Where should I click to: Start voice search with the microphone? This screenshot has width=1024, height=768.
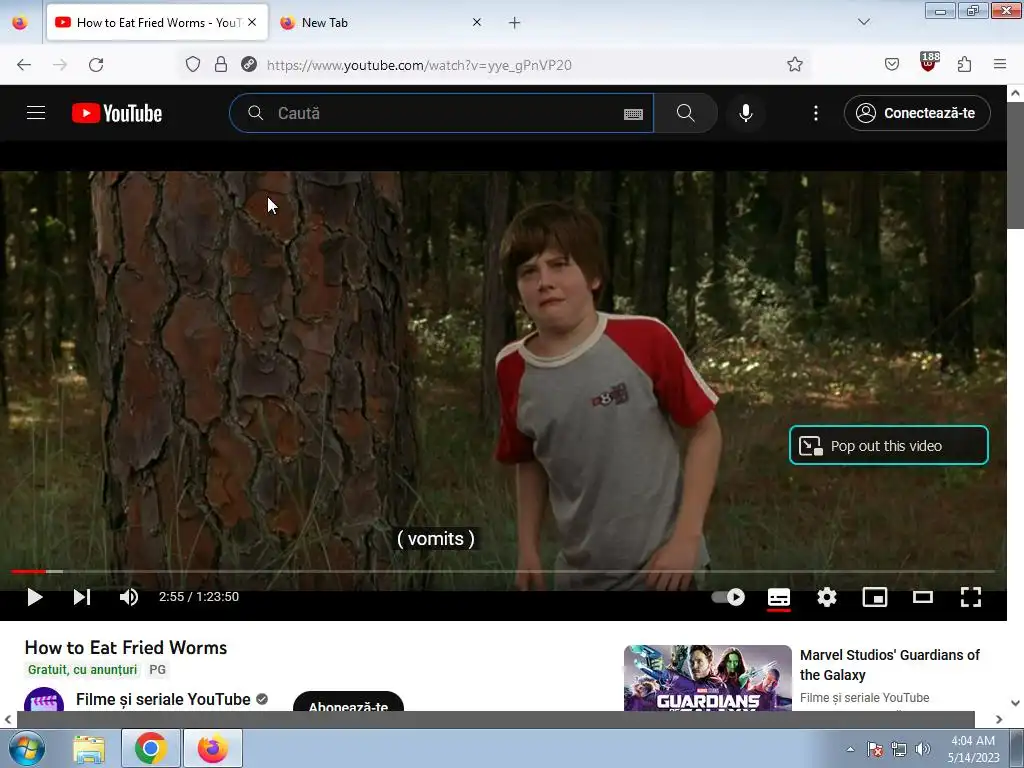(746, 113)
